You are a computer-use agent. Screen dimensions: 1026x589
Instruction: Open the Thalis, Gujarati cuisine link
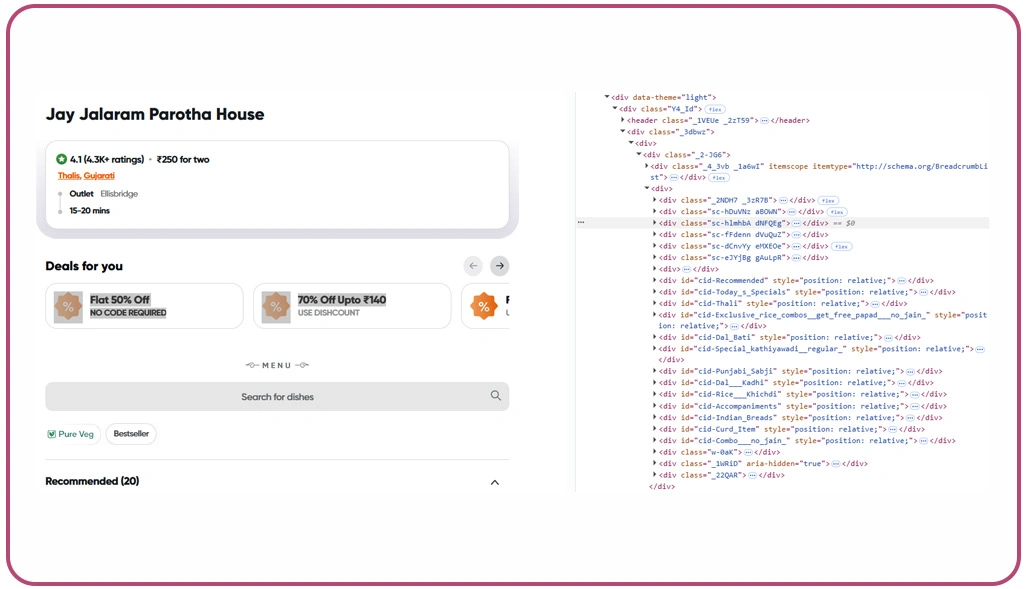86,175
